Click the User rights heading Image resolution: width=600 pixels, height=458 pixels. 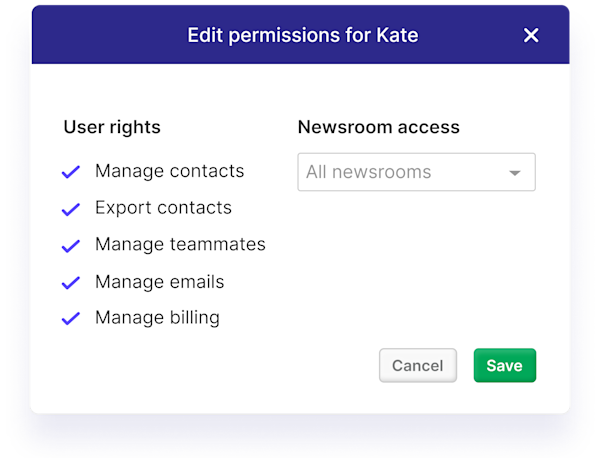point(112,127)
